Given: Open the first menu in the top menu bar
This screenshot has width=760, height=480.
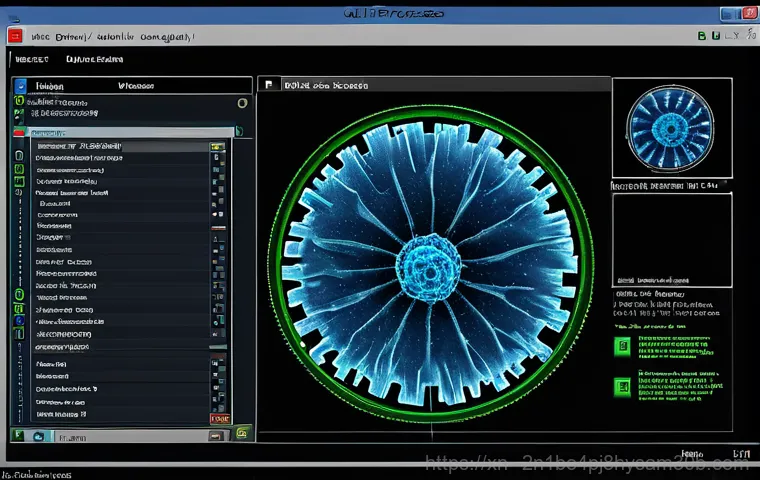Looking at the screenshot, I should (x=40, y=37).
